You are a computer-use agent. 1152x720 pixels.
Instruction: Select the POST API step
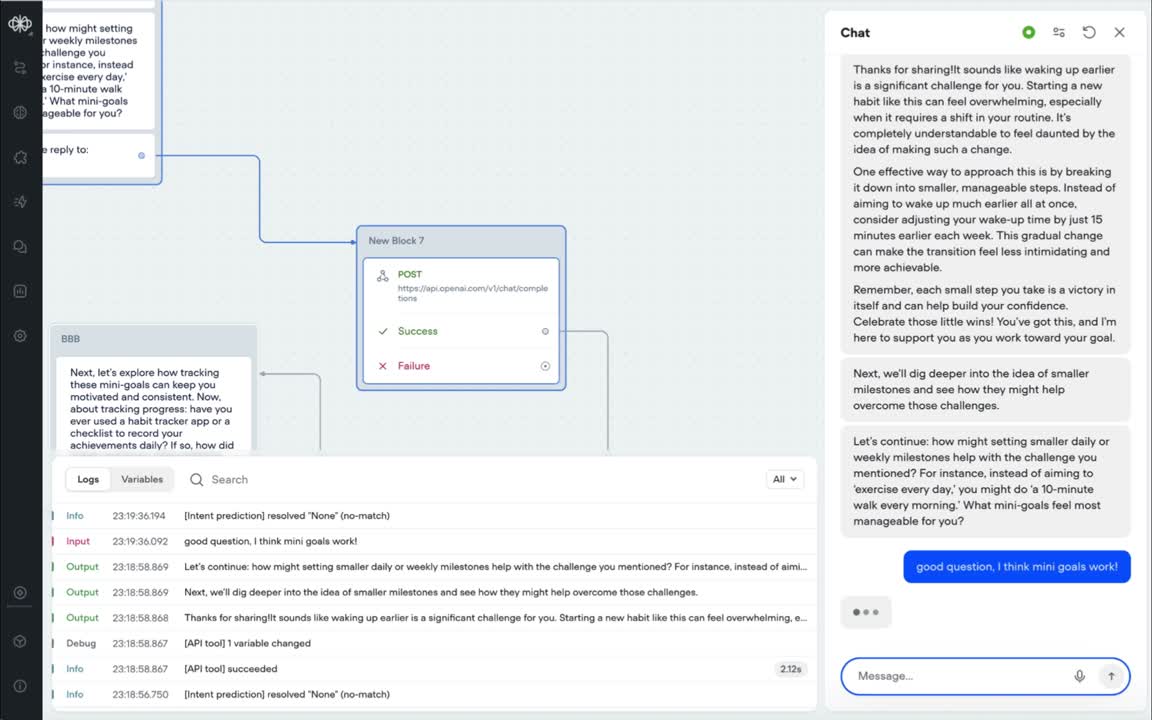click(461, 286)
